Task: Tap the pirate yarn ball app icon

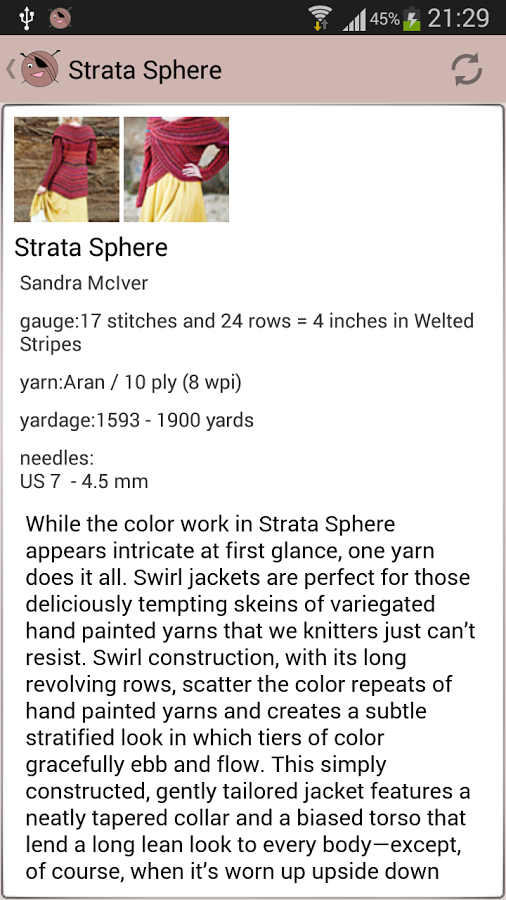Action: pyautogui.click(x=40, y=69)
